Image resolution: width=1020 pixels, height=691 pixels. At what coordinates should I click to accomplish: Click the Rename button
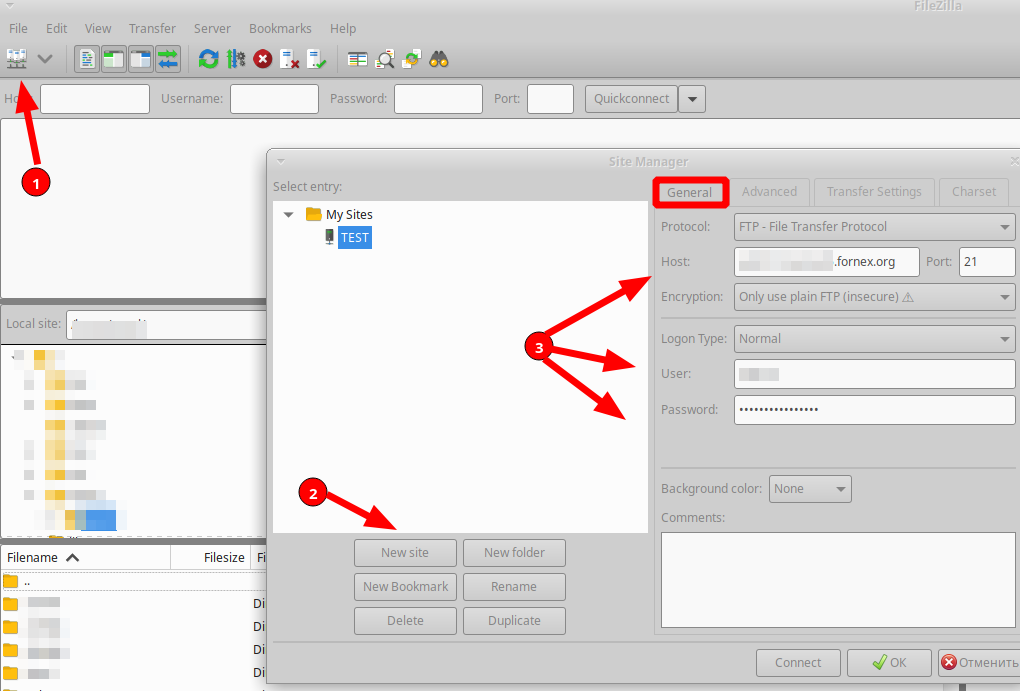(x=515, y=586)
